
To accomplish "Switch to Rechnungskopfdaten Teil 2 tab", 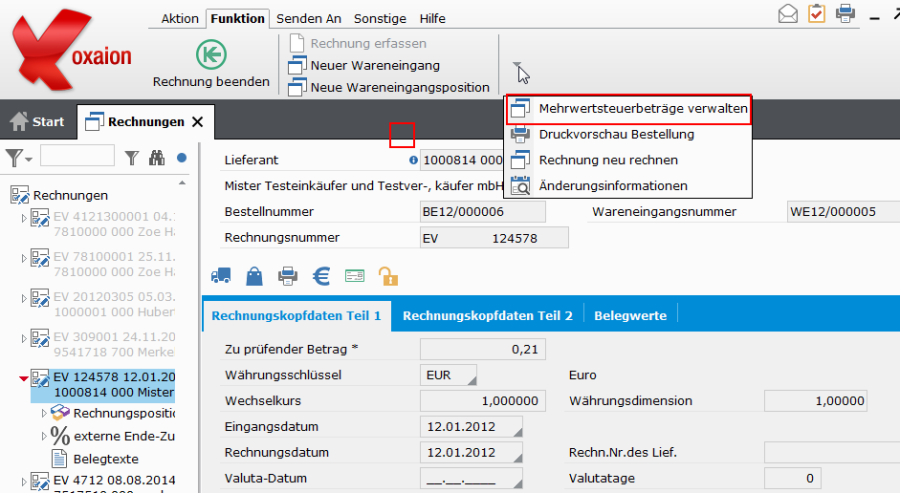I will tap(487, 316).
